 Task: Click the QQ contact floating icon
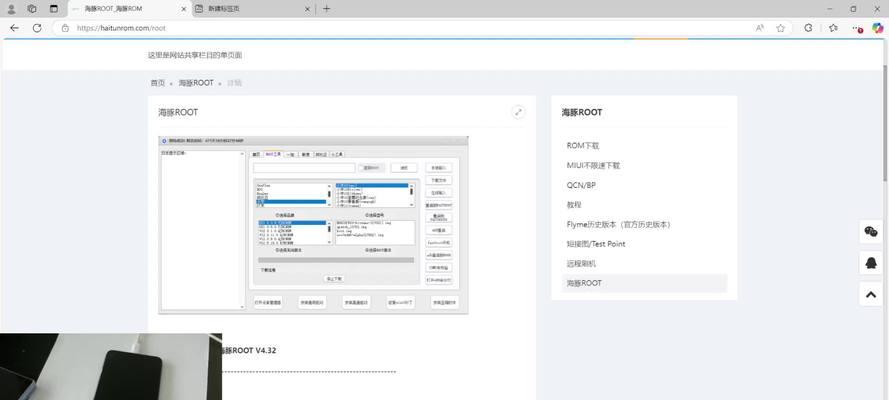(871, 263)
